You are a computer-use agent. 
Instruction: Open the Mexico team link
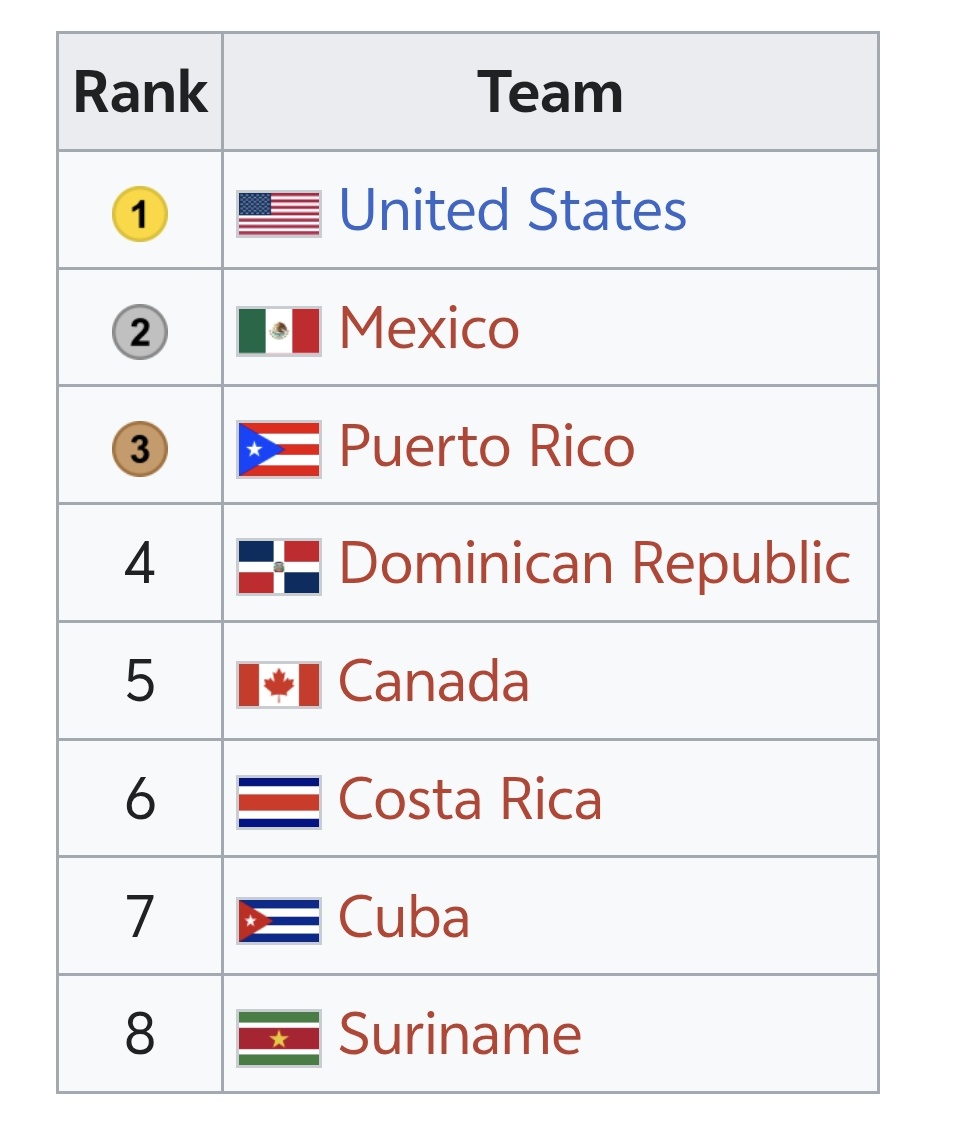click(x=429, y=328)
